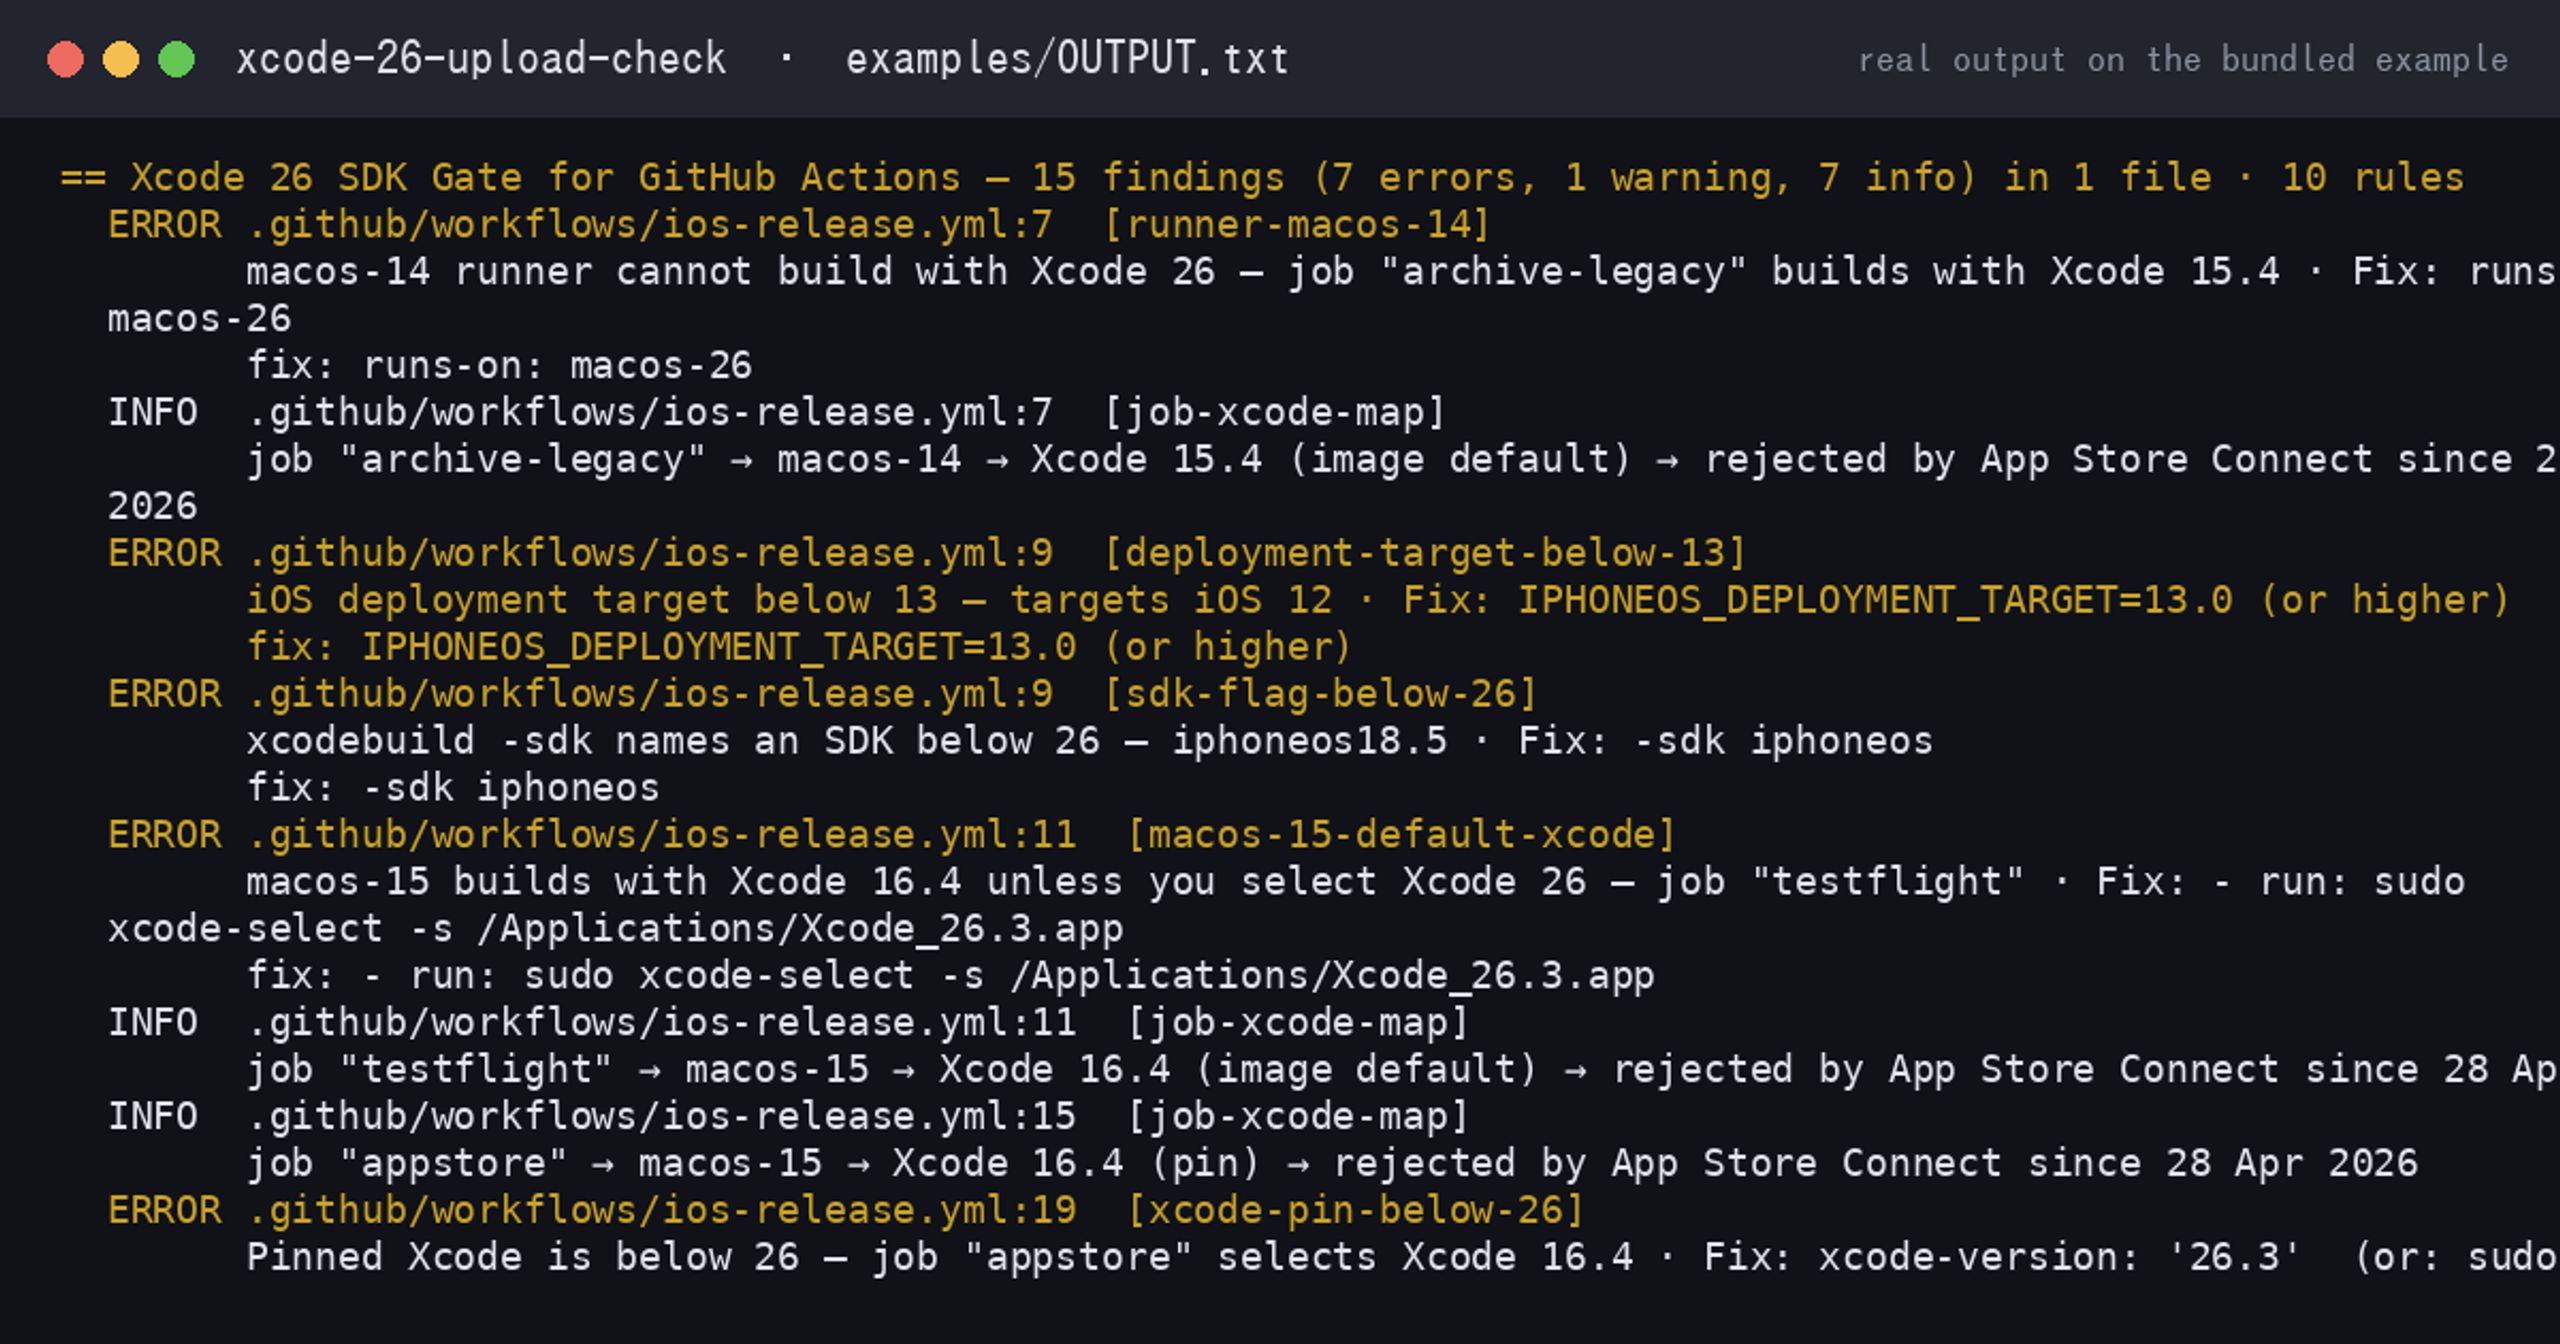Click the 'macos-14 runner cannot build with Xcode 26' message

1403,271
